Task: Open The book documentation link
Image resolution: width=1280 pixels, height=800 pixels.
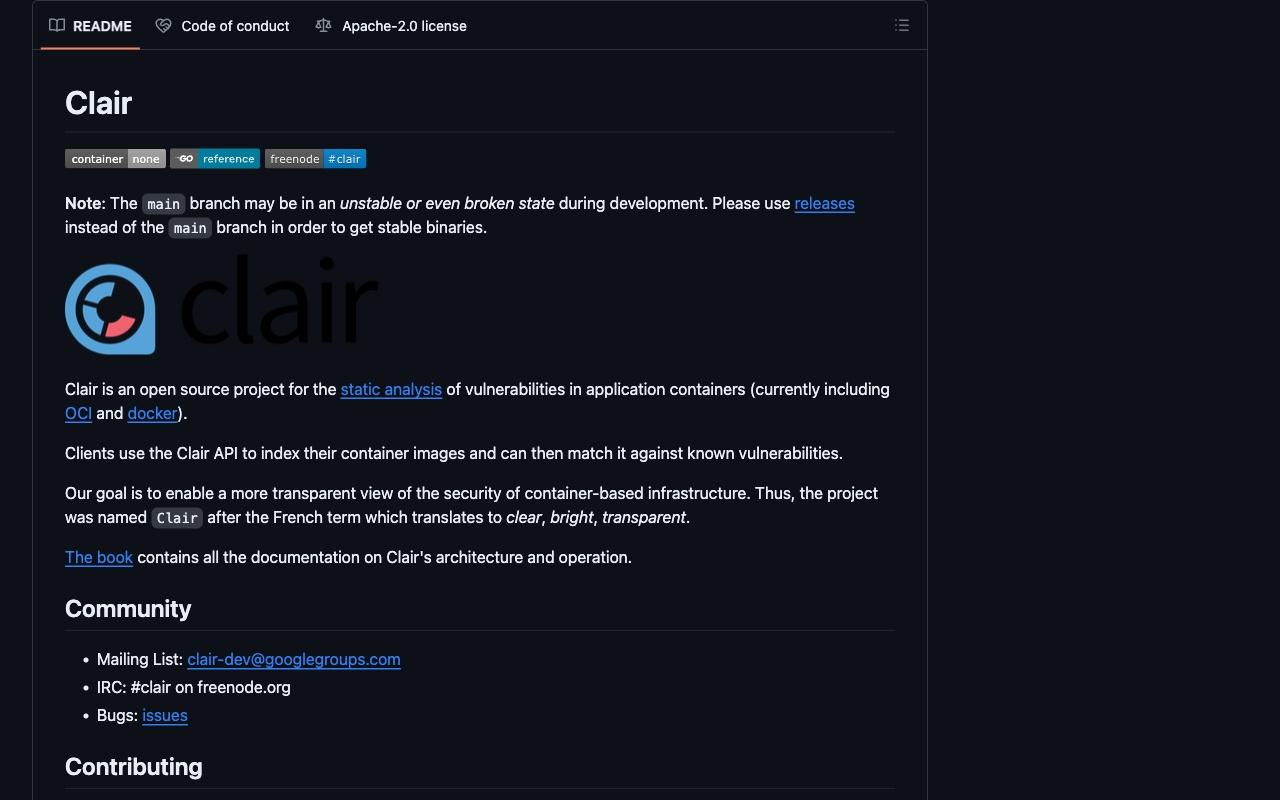Action: tap(99, 557)
